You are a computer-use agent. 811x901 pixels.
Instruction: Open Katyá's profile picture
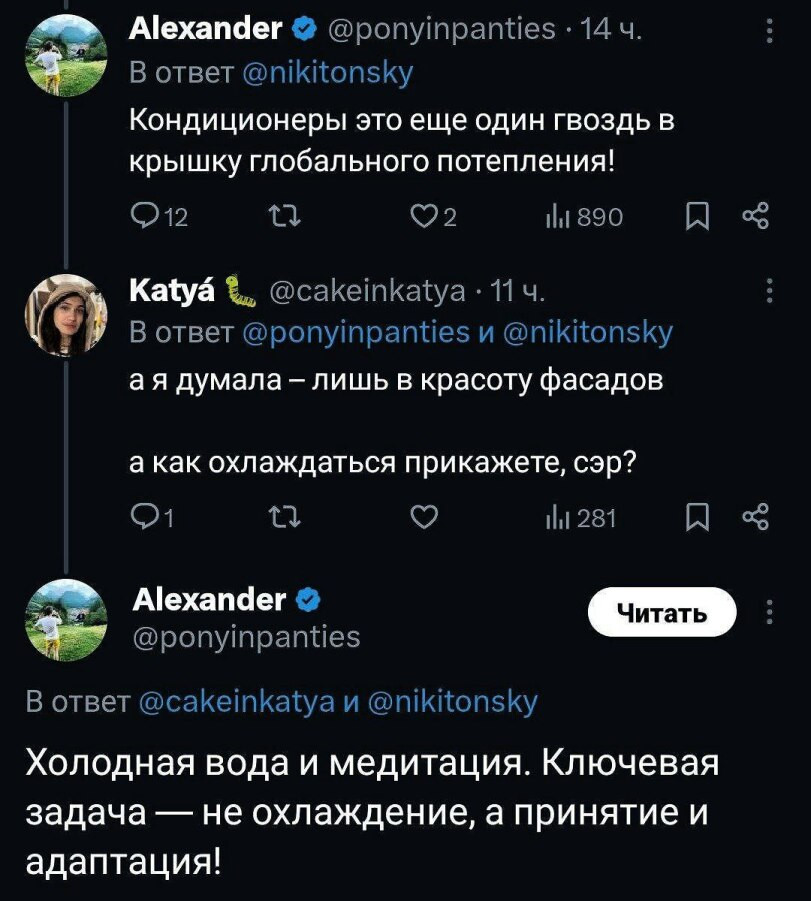[66, 314]
